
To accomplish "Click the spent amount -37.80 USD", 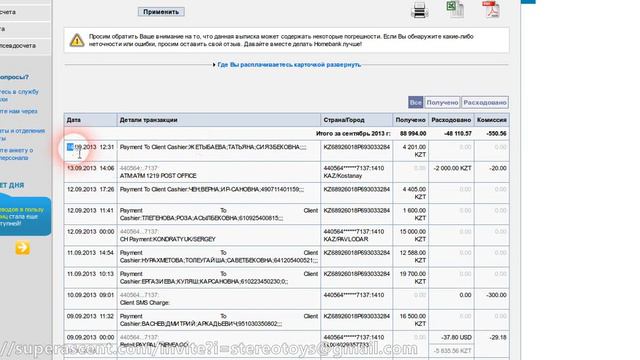I will (456, 338).
